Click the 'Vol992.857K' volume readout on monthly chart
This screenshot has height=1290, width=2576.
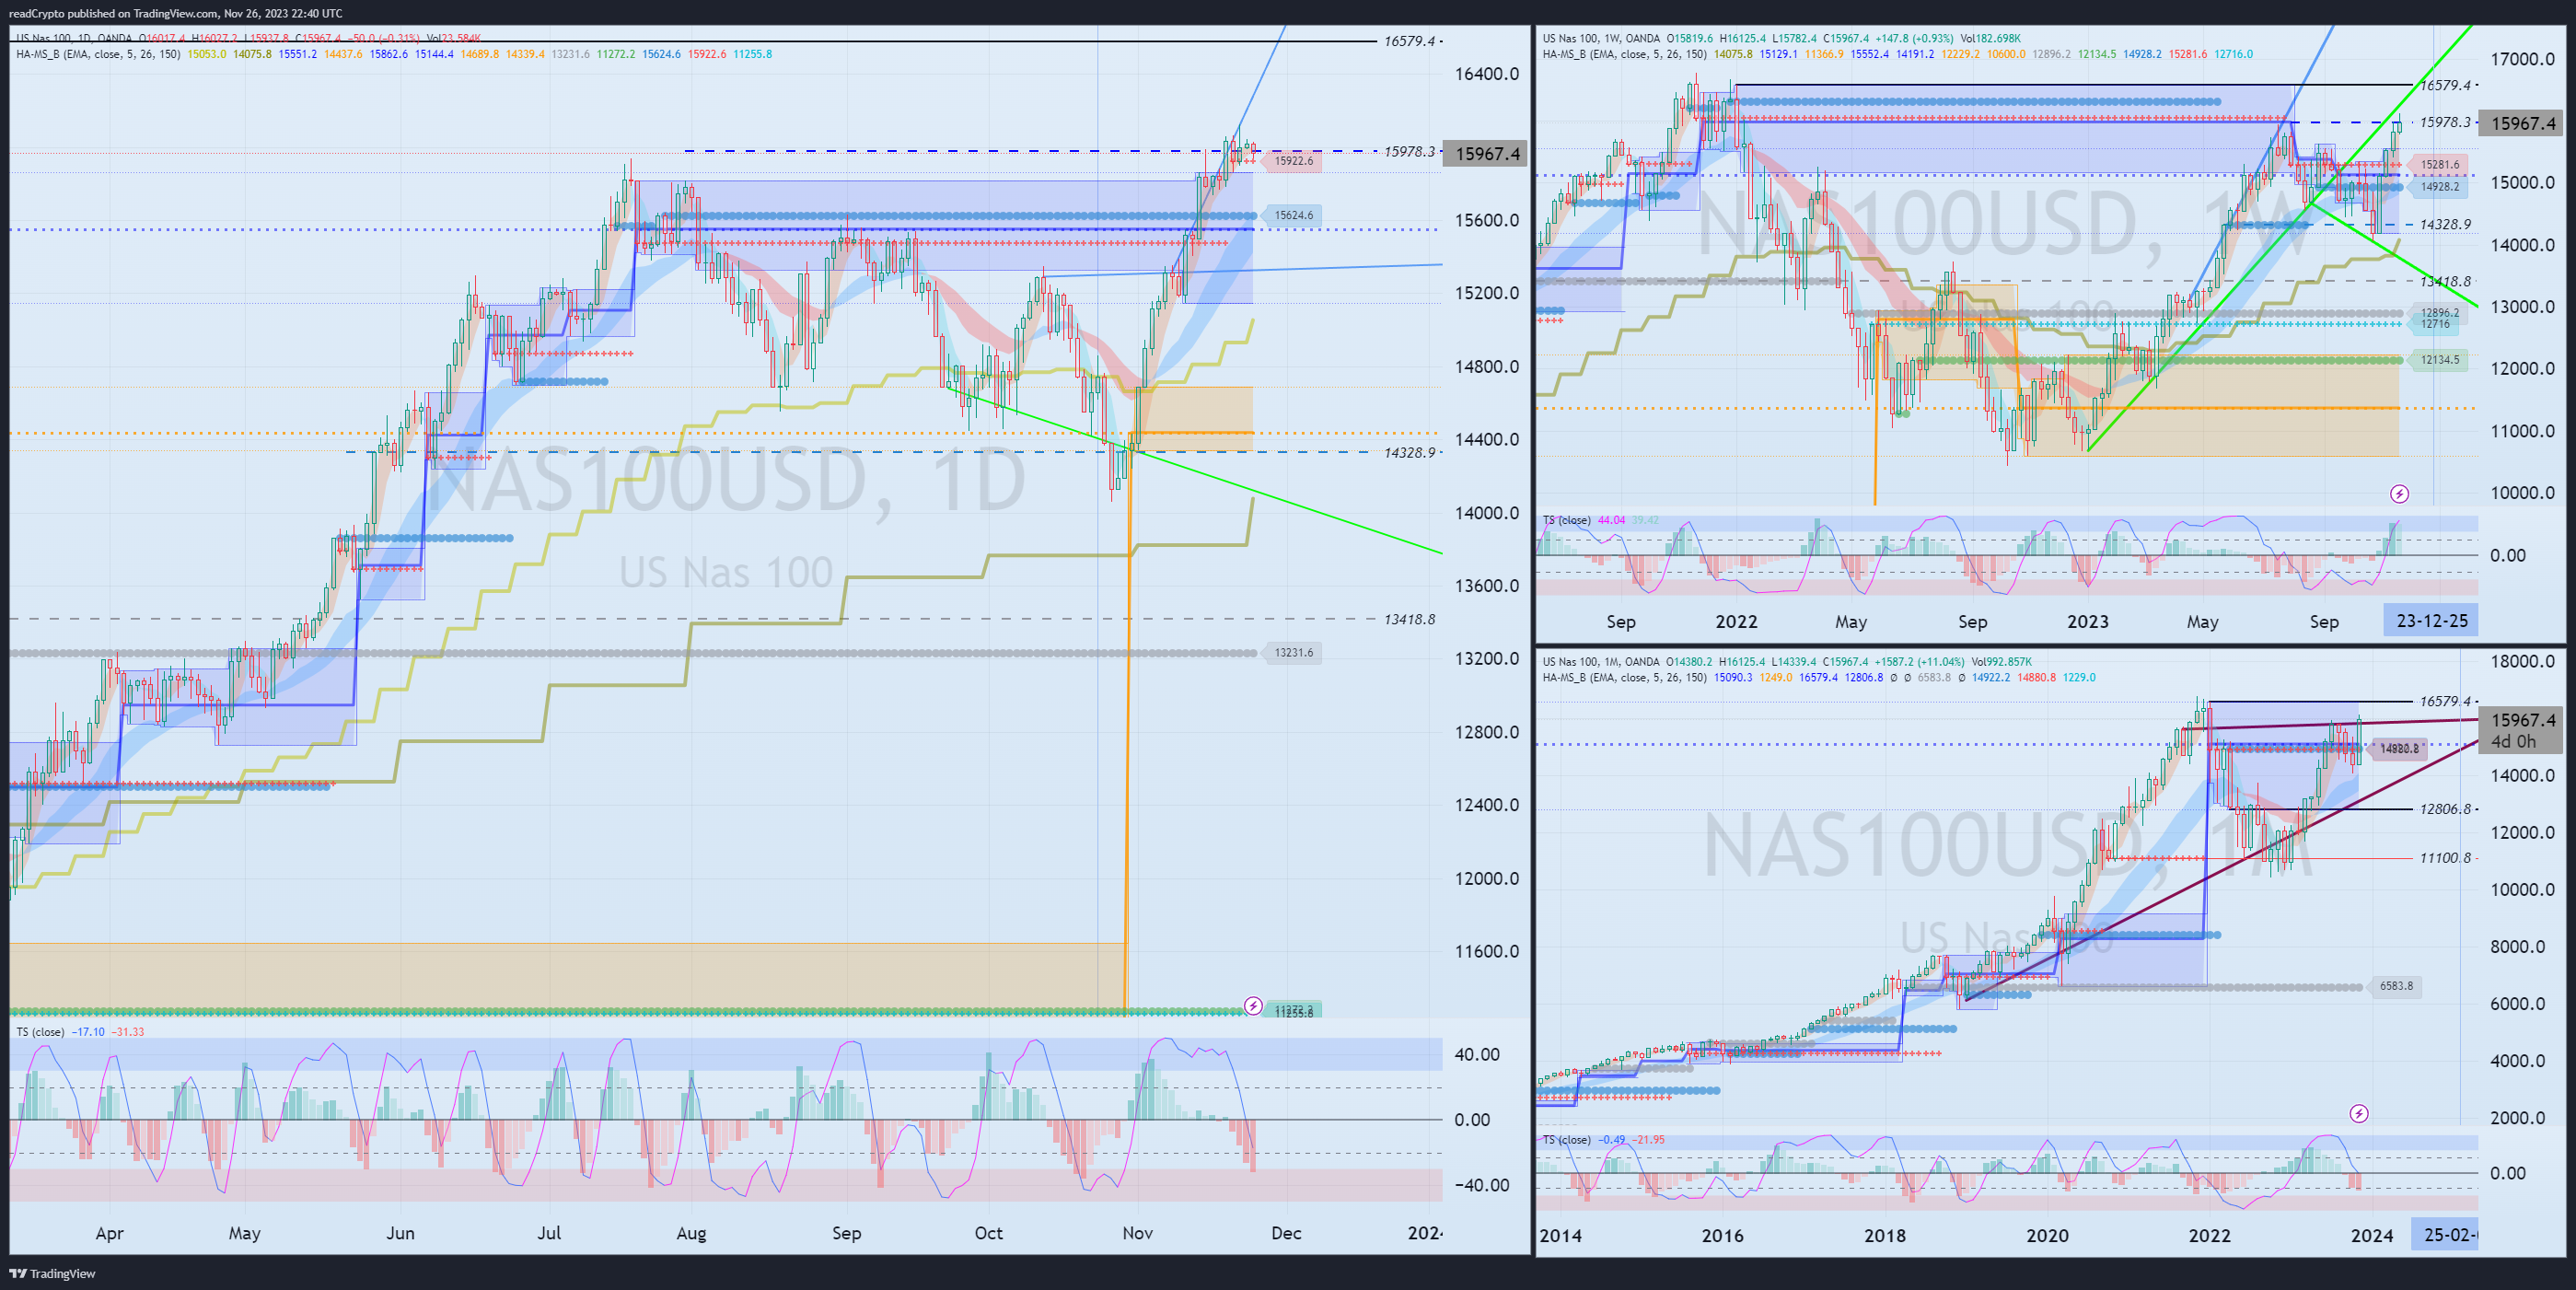[2001, 661]
